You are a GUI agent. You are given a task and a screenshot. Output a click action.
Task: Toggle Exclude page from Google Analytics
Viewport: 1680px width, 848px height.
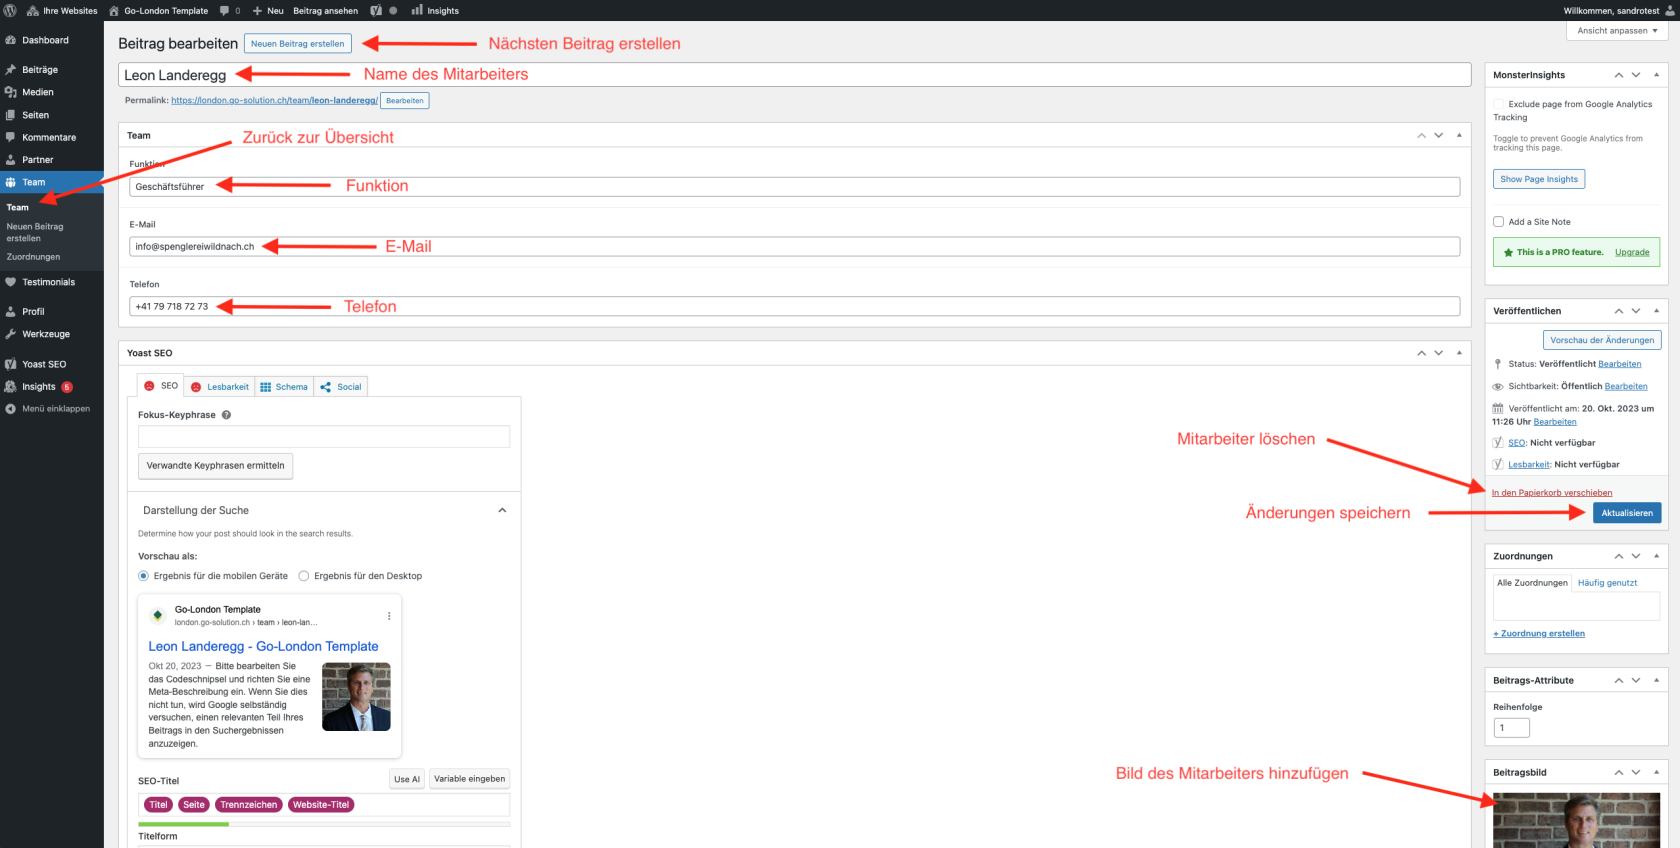pyautogui.click(x=1499, y=104)
